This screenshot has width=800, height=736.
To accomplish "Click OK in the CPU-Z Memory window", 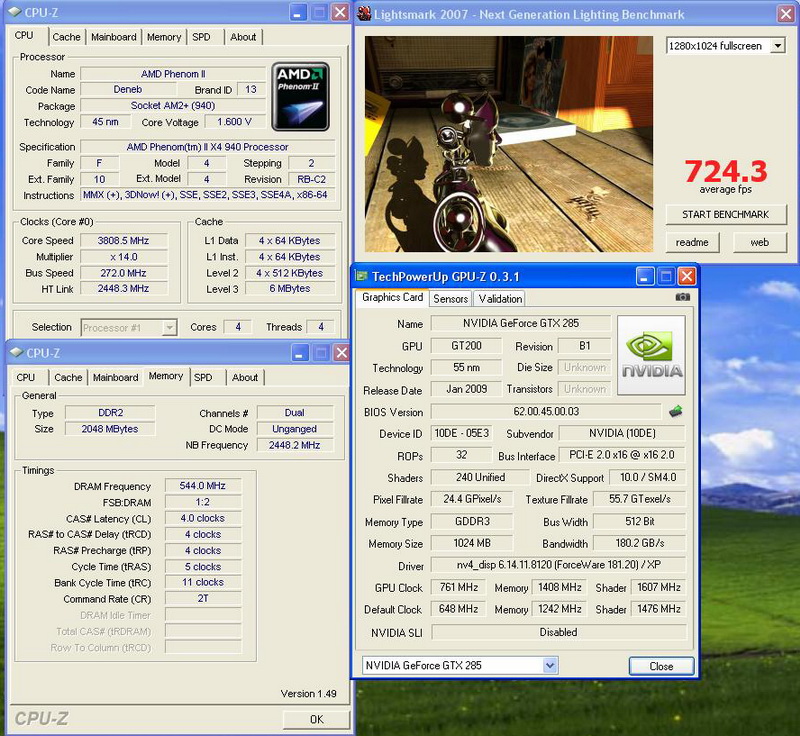I will point(316,719).
